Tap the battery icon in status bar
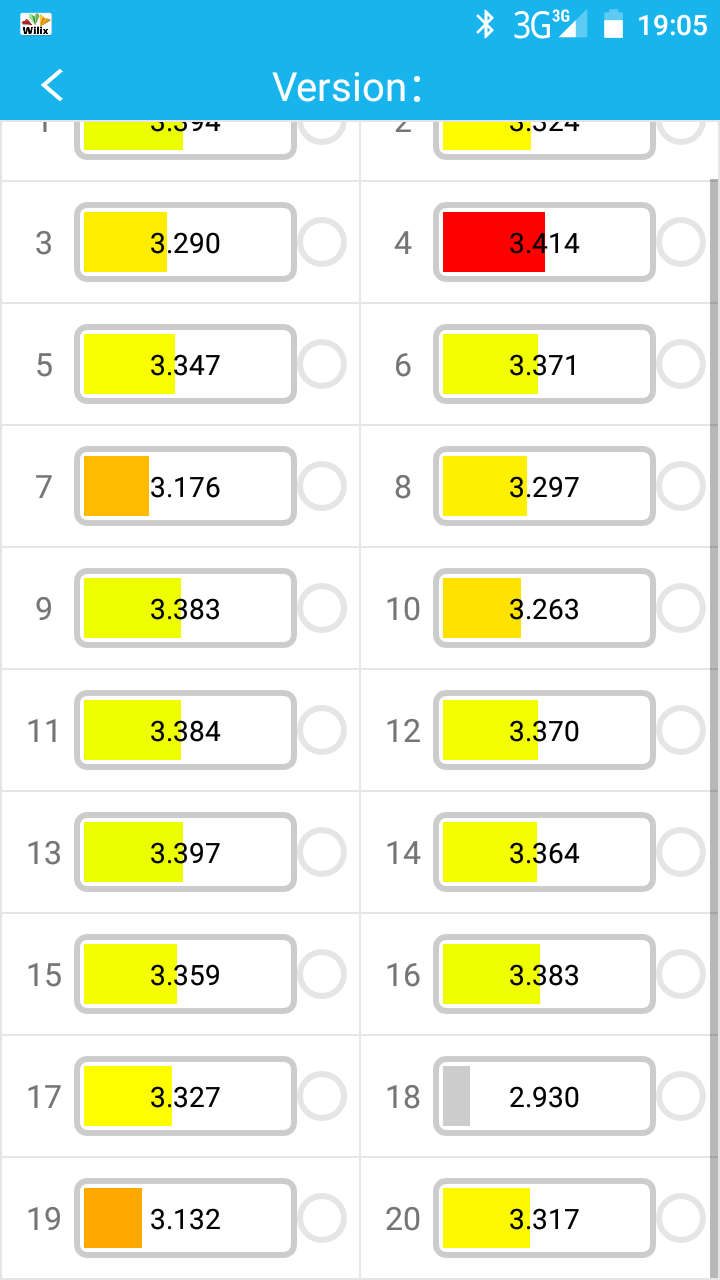Screen dimensions: 720x1280 tap(613, 24)
